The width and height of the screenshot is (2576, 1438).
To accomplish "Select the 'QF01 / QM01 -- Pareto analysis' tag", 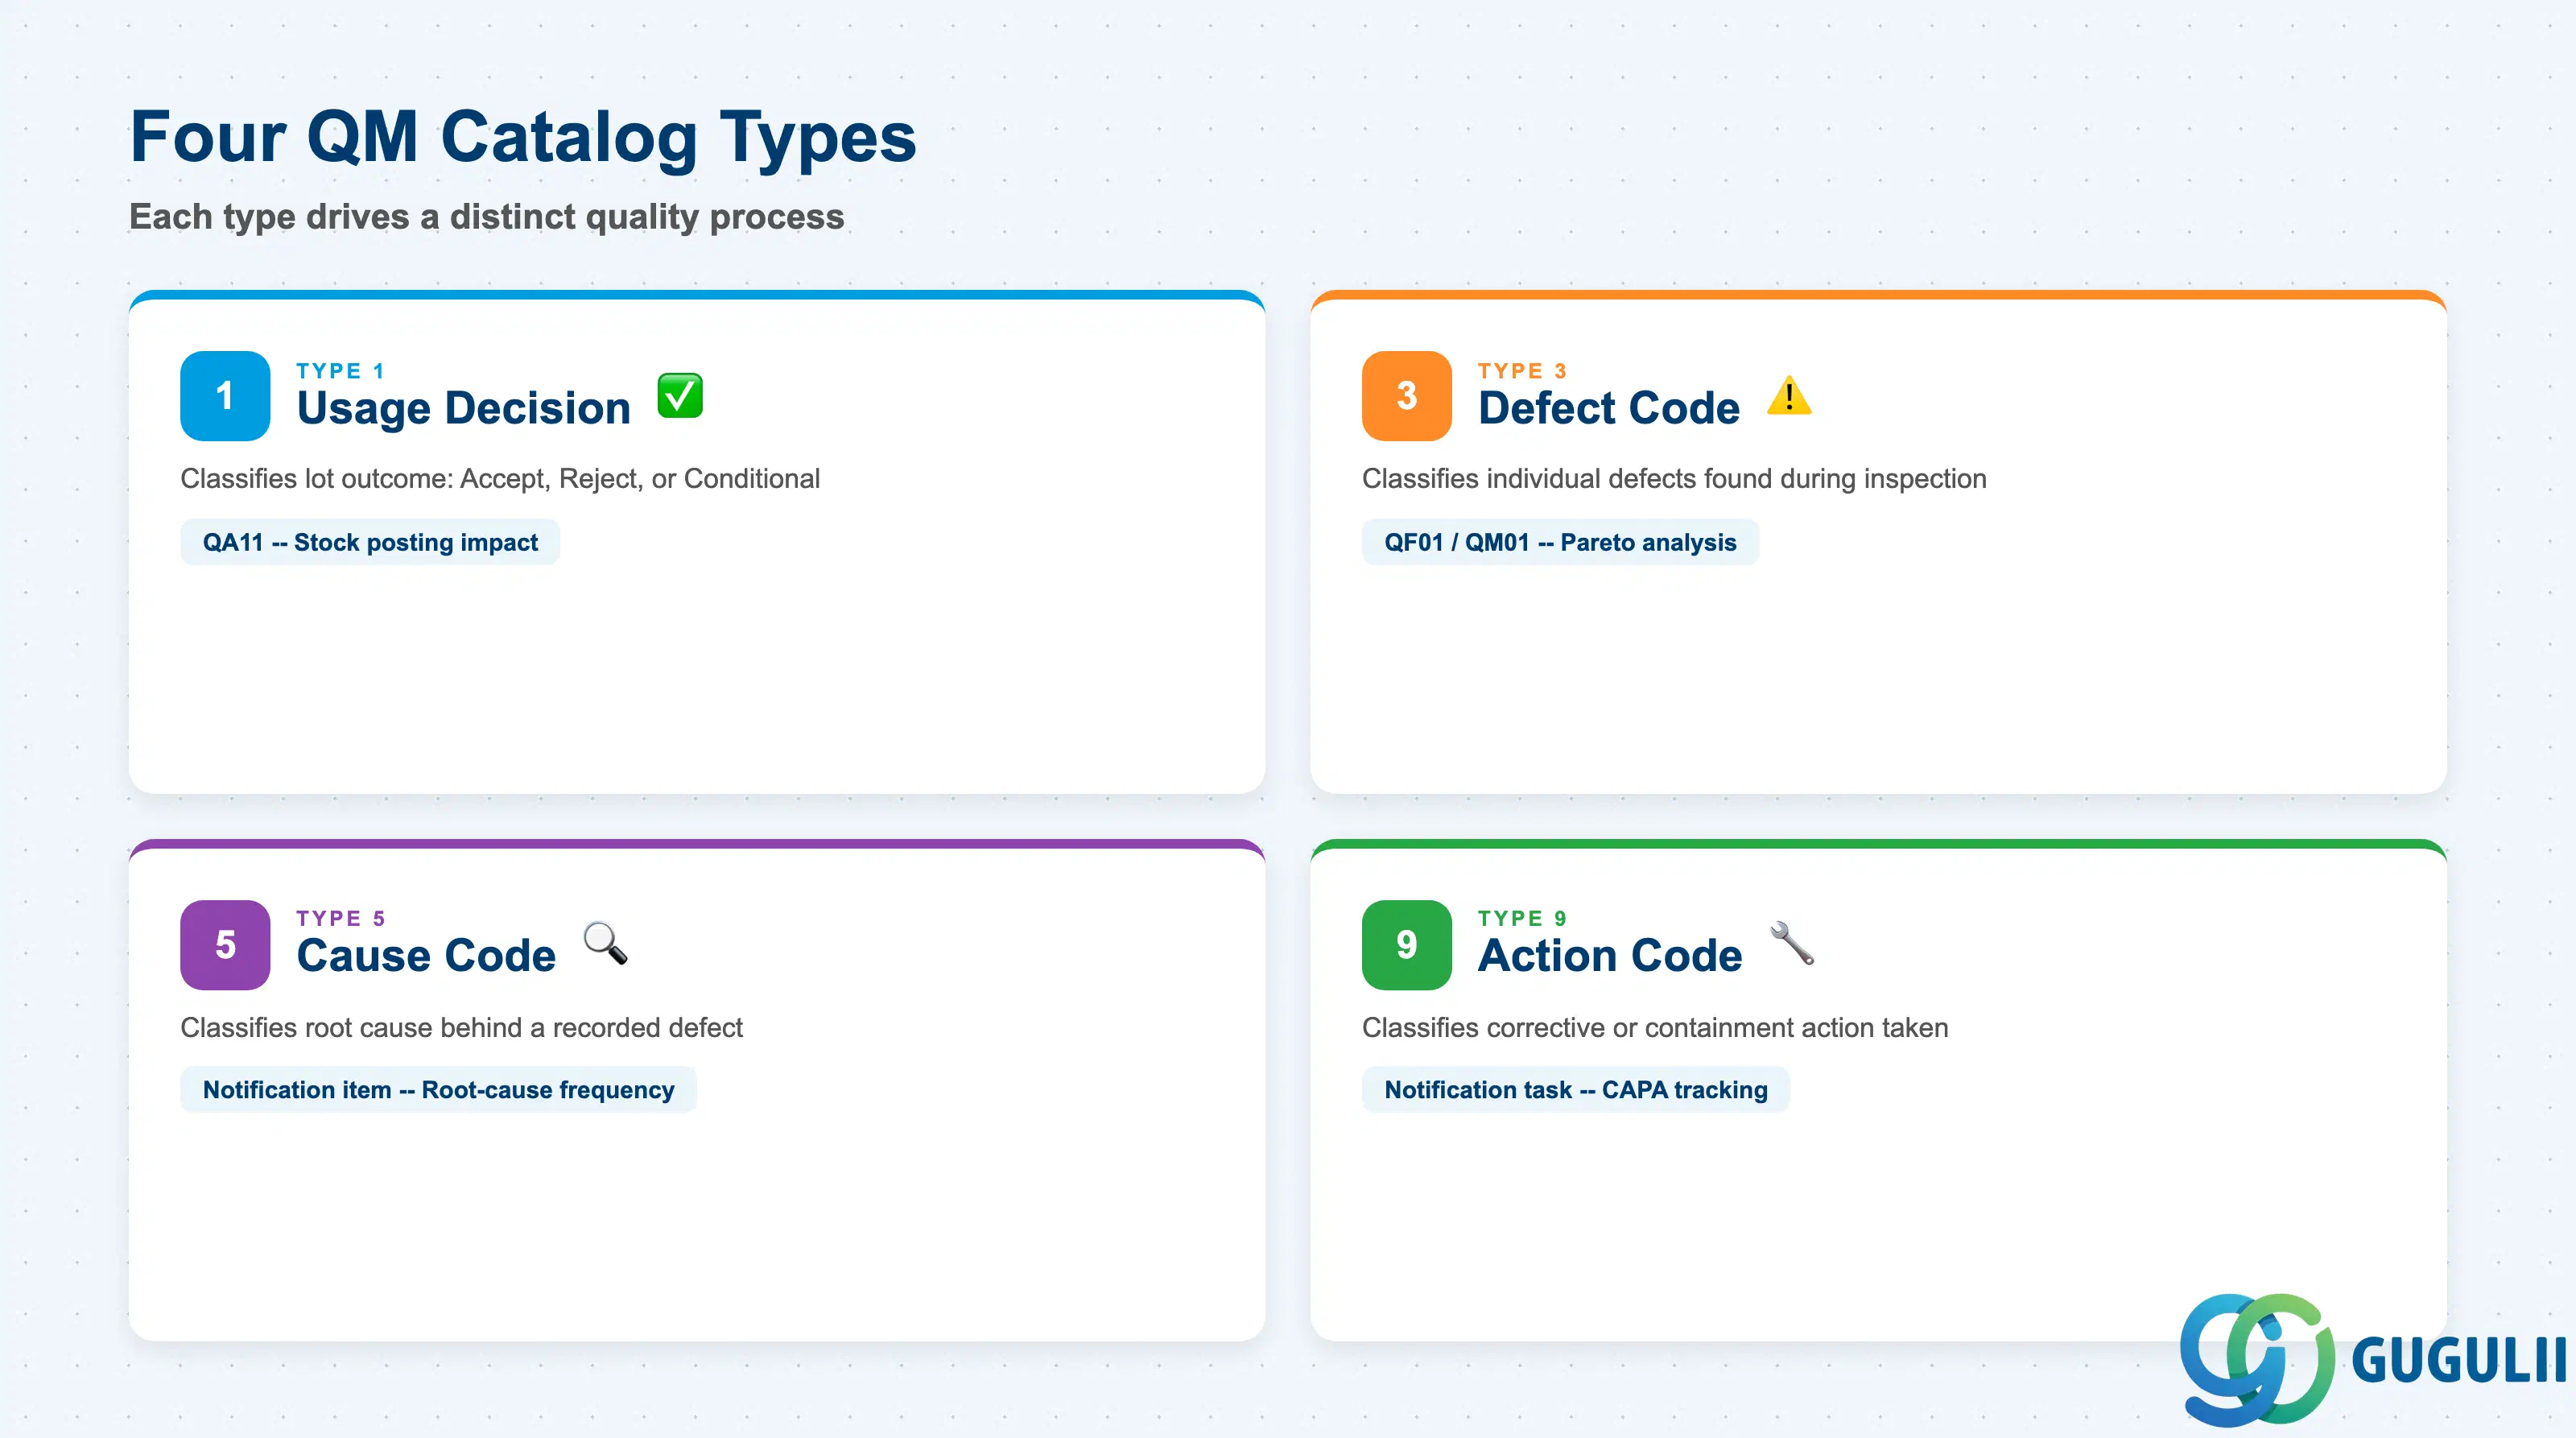I will pyautogui.click(x=1560, y=542).
